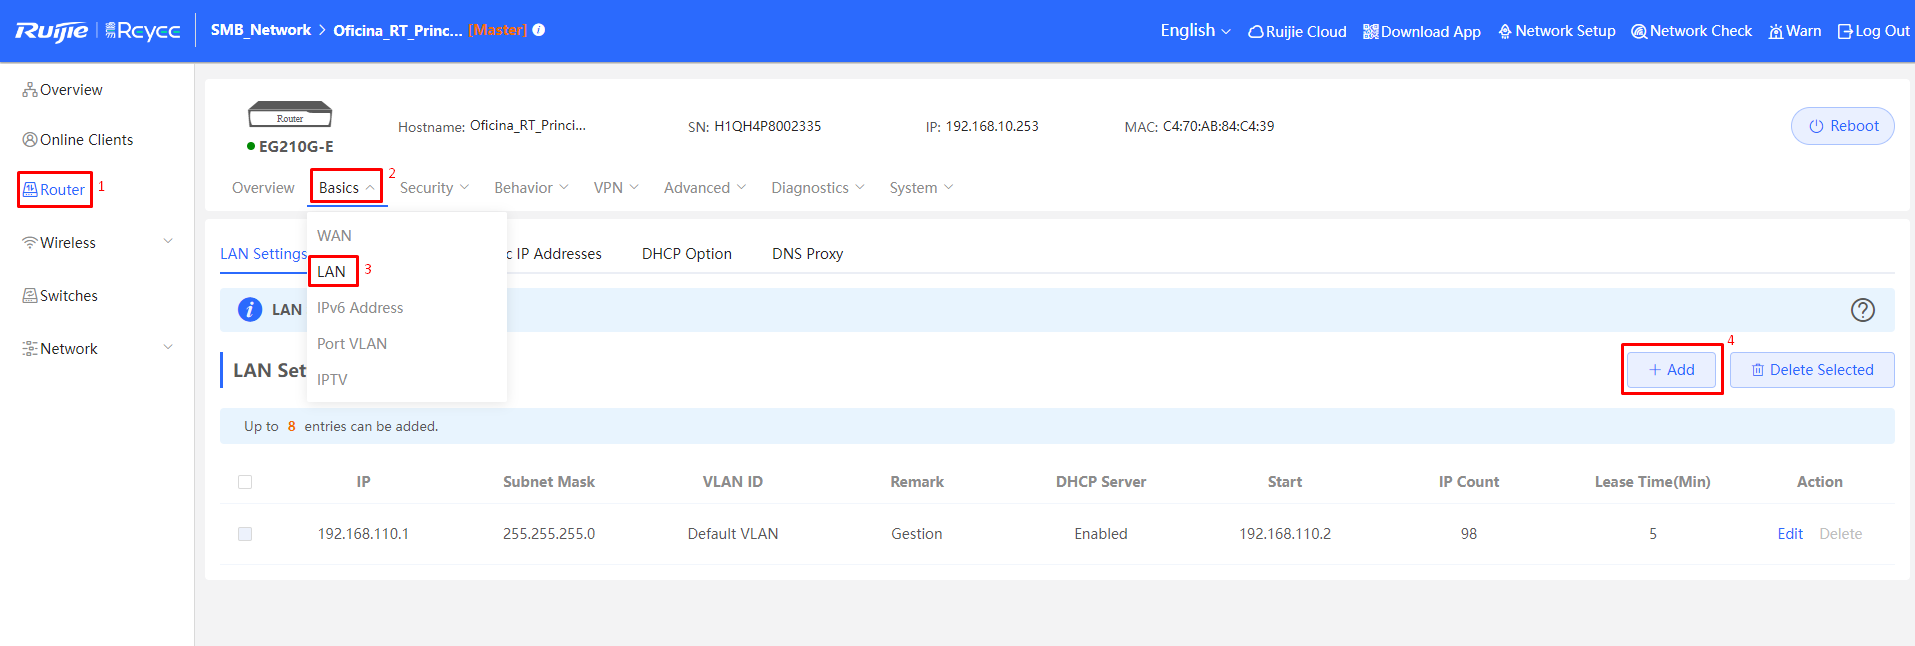Click the Wireless wifi icon
Viewport: 1915px width, 646px height.
point(30,243)
